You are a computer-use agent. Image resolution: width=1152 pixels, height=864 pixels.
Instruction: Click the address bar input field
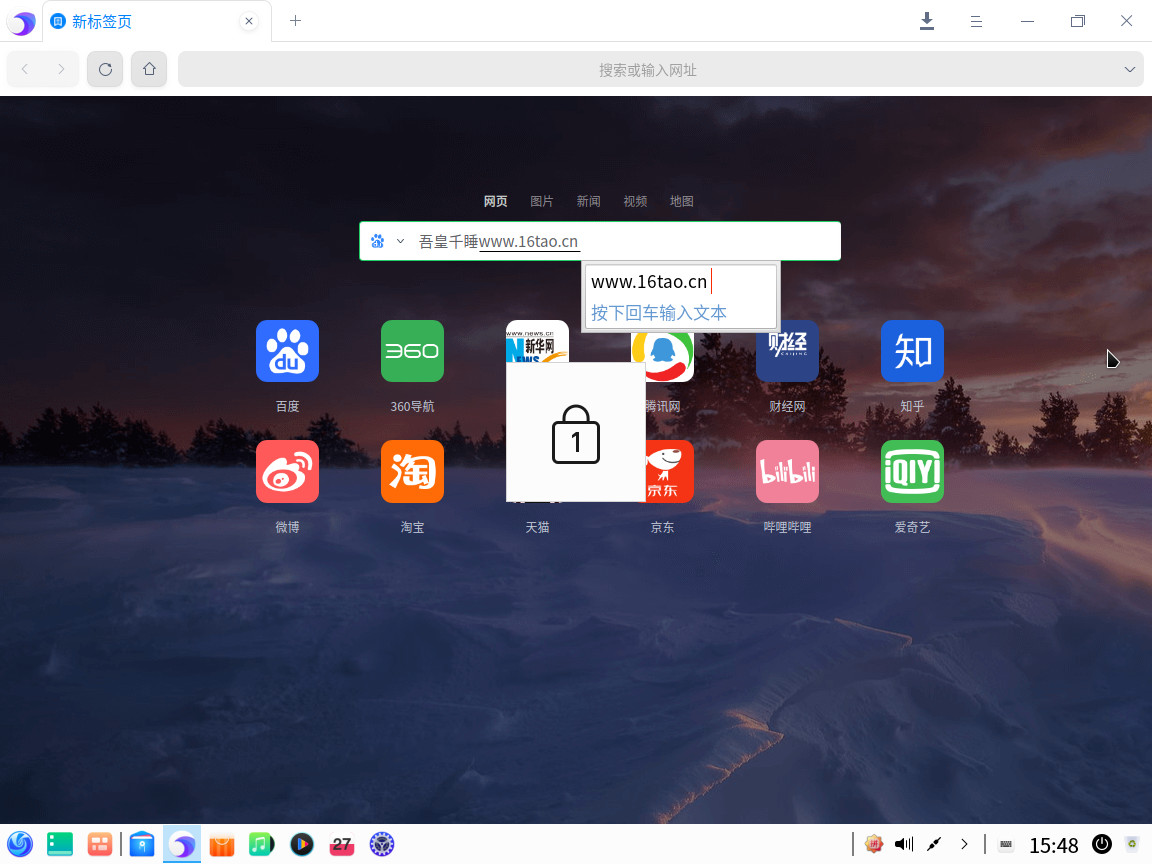[x=647, y=70]
